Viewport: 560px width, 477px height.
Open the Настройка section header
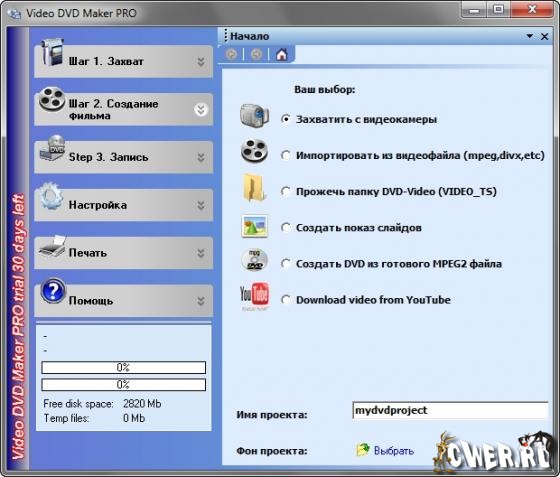pyautogui.click(x=124, y=205)
